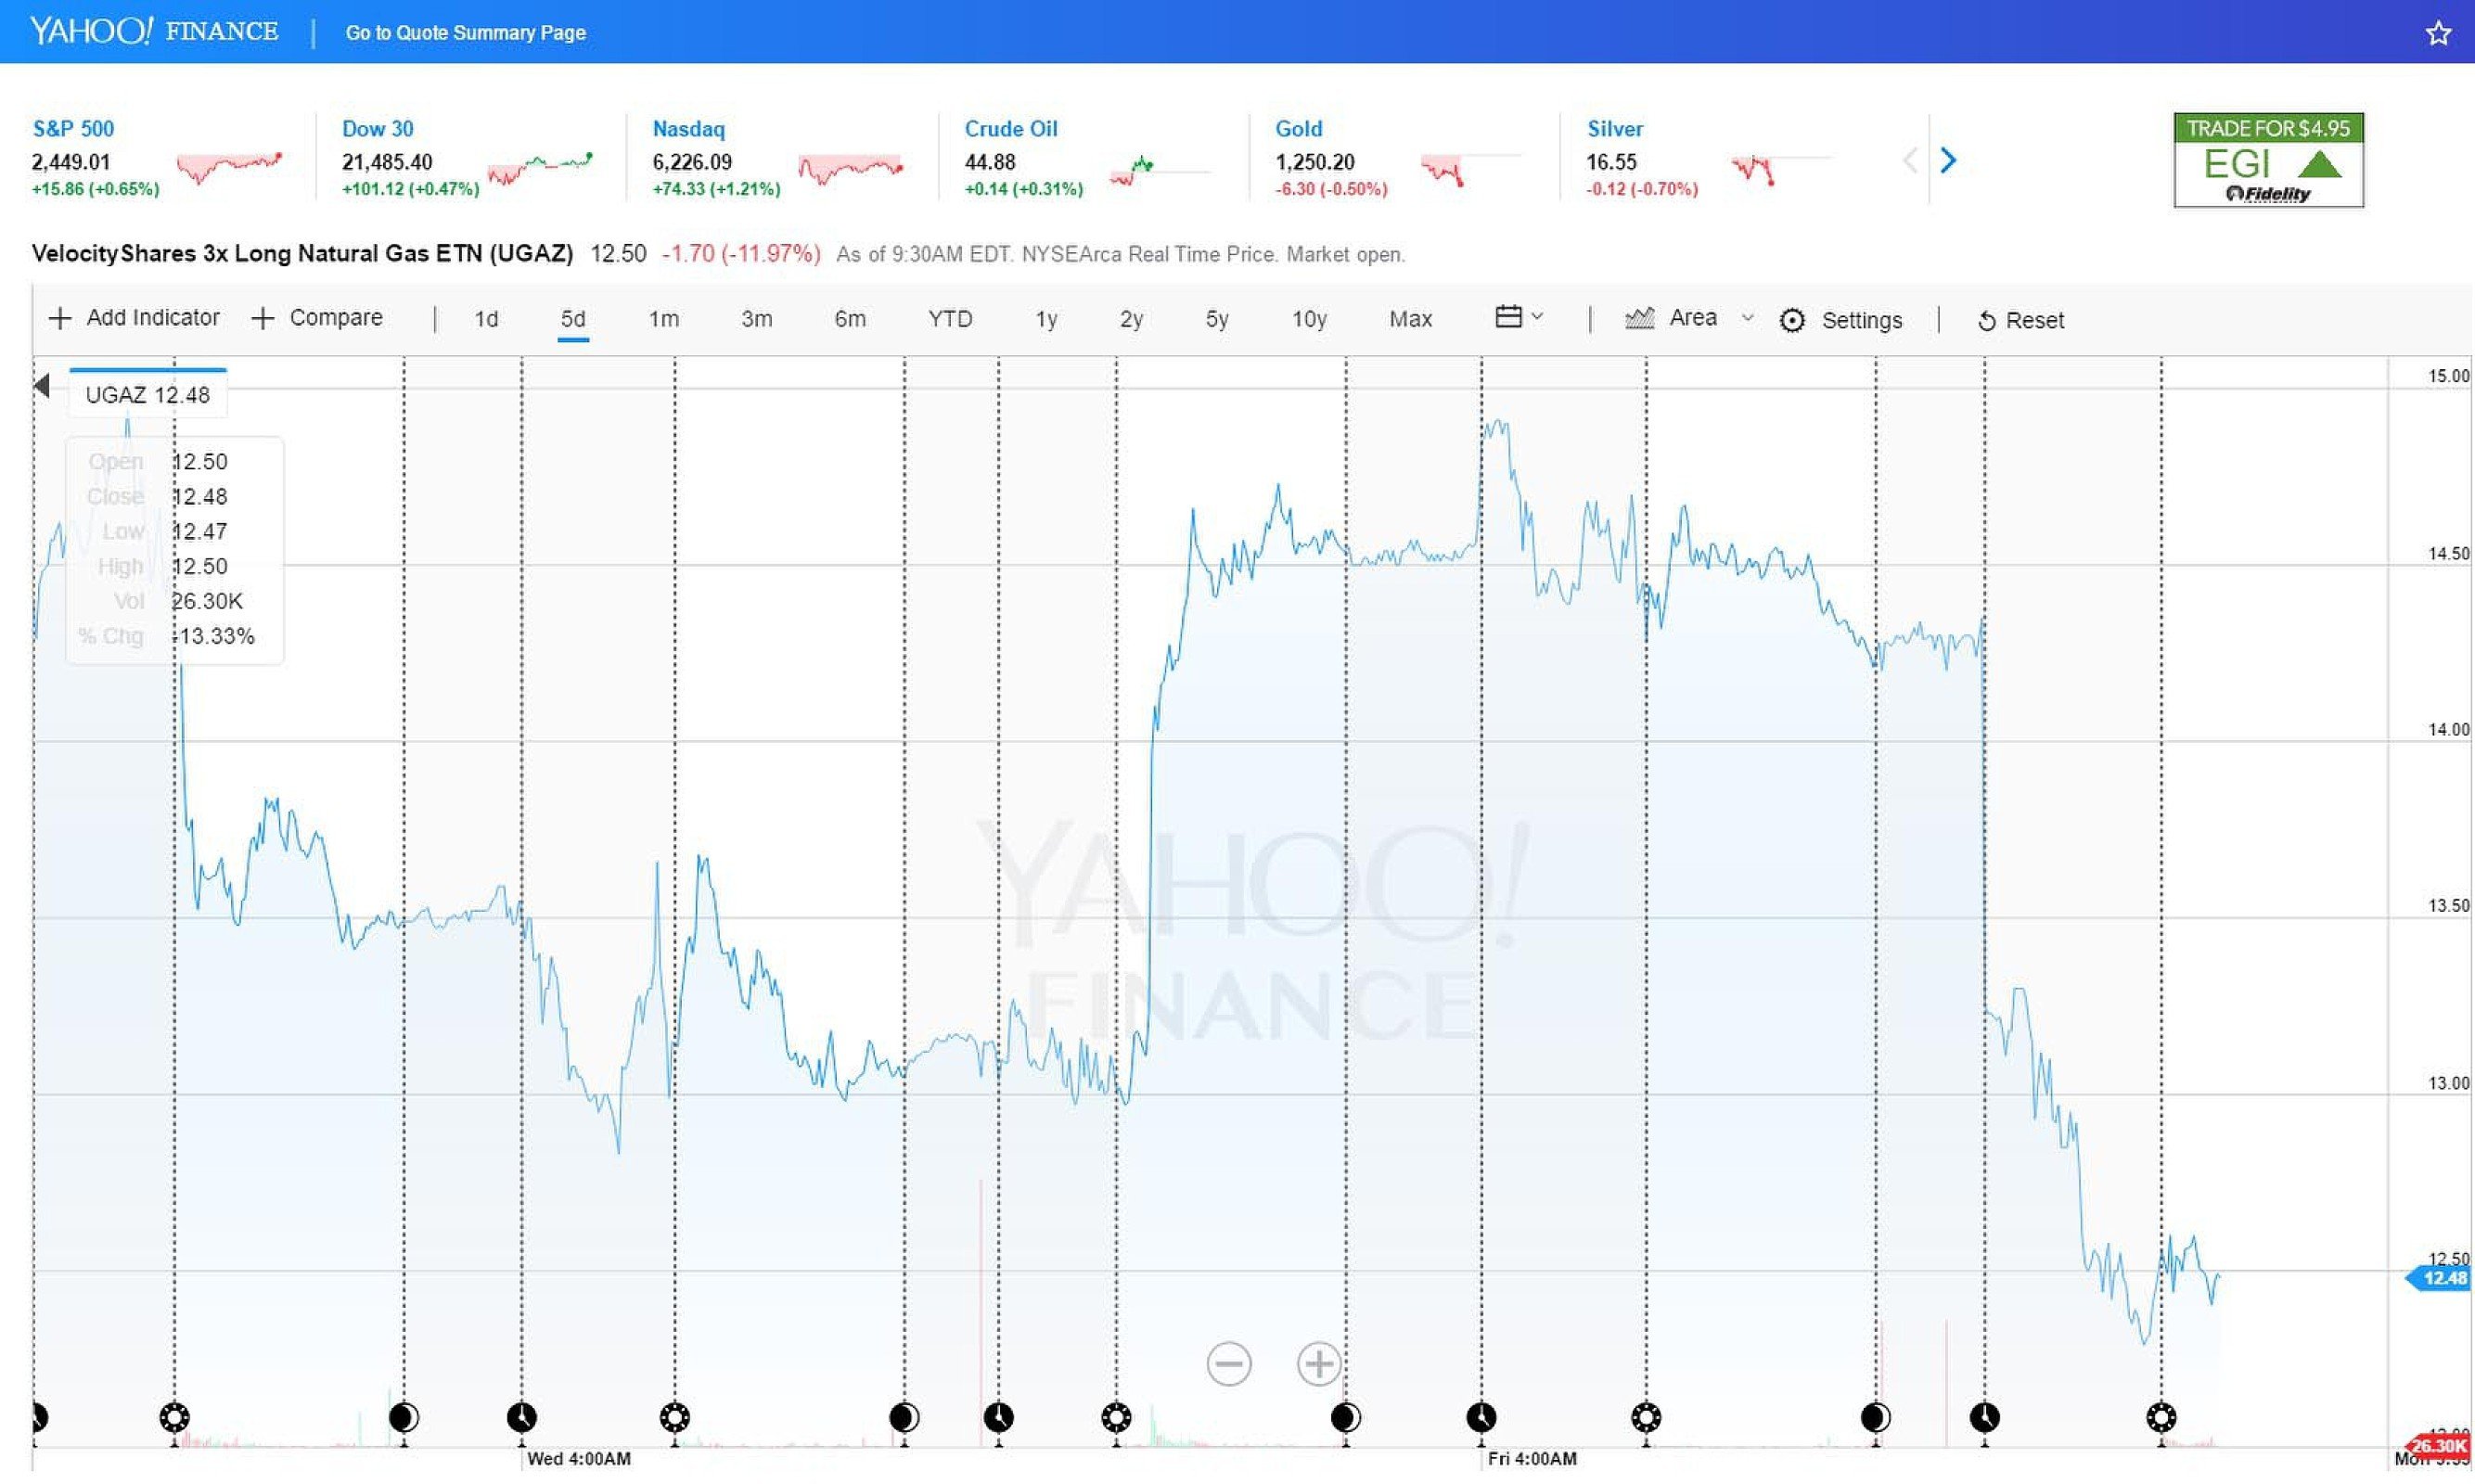Image resolution: width=2475 pixels, height=1484 pixels.
Task: Click the Nasdaq value 6,226.09
Action: (692, 162)
